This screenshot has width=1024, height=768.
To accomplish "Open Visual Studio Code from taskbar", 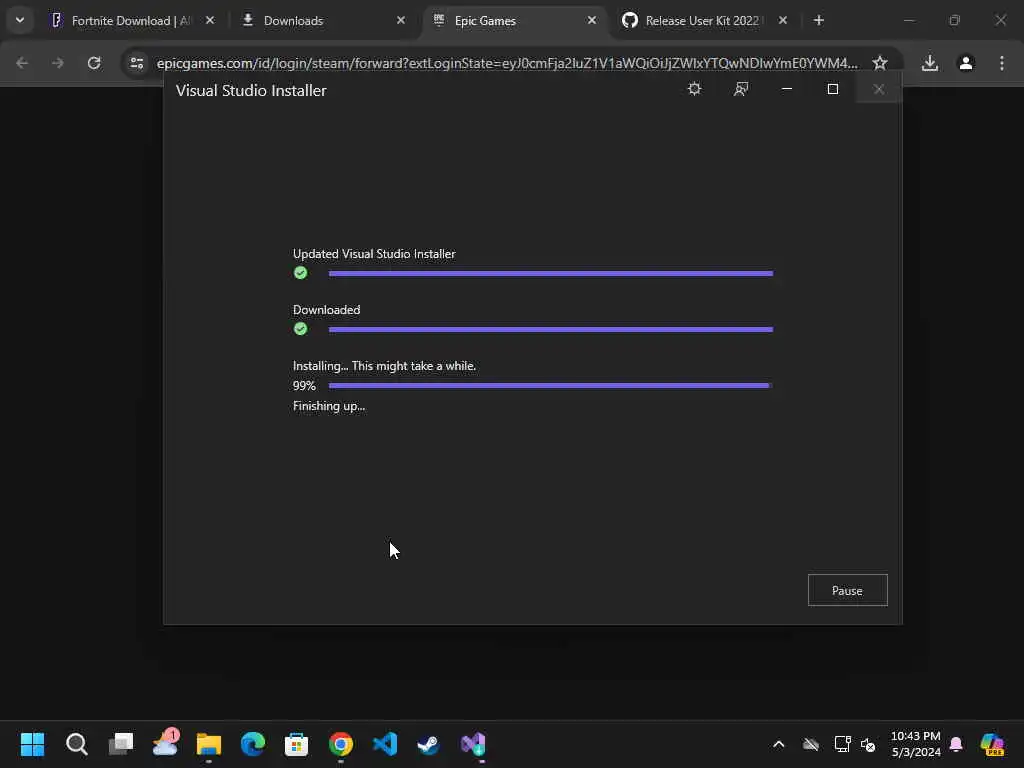I will [x=385, y=744].
